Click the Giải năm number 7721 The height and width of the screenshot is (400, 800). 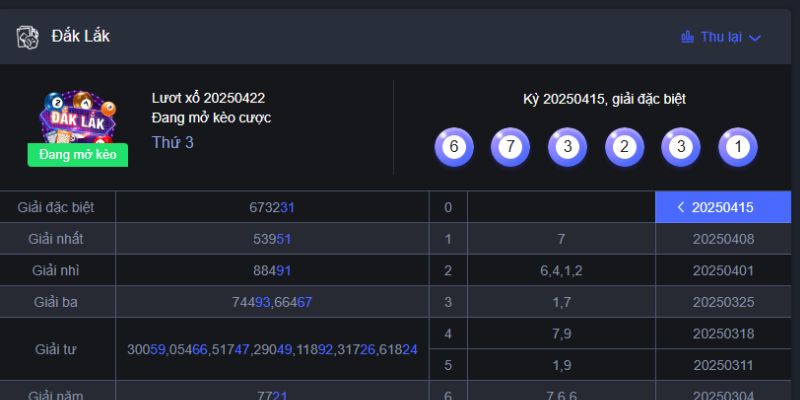click(272, 396)
